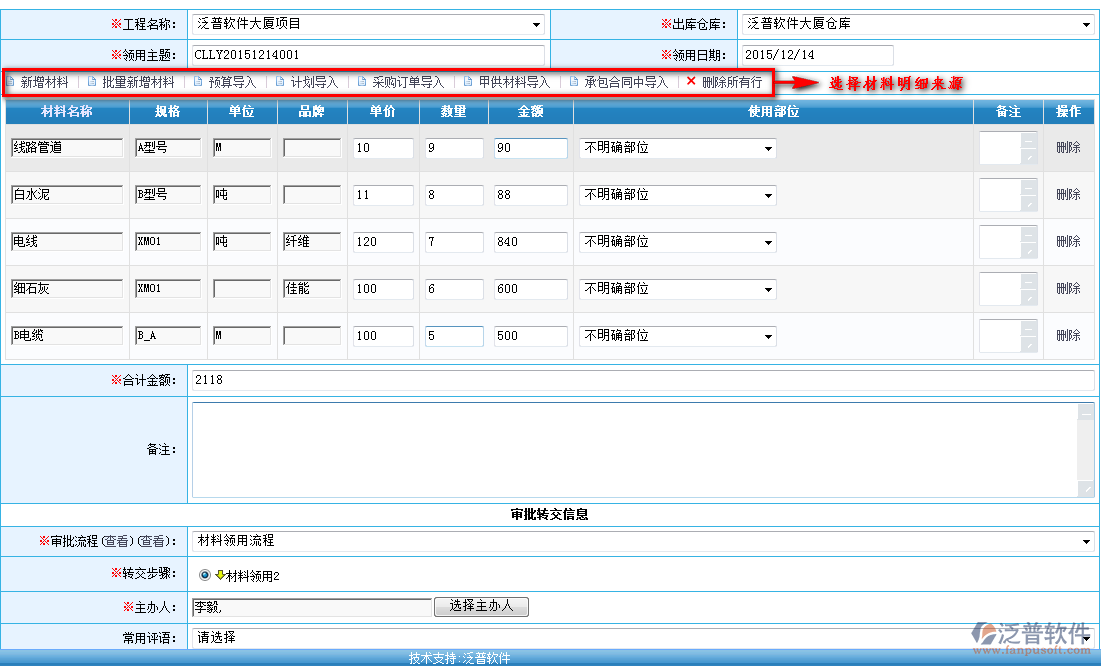Viewport: 1101px width, 666px height.
Task: Click the 领用日期 date field
Action: [x=816, y=55]
